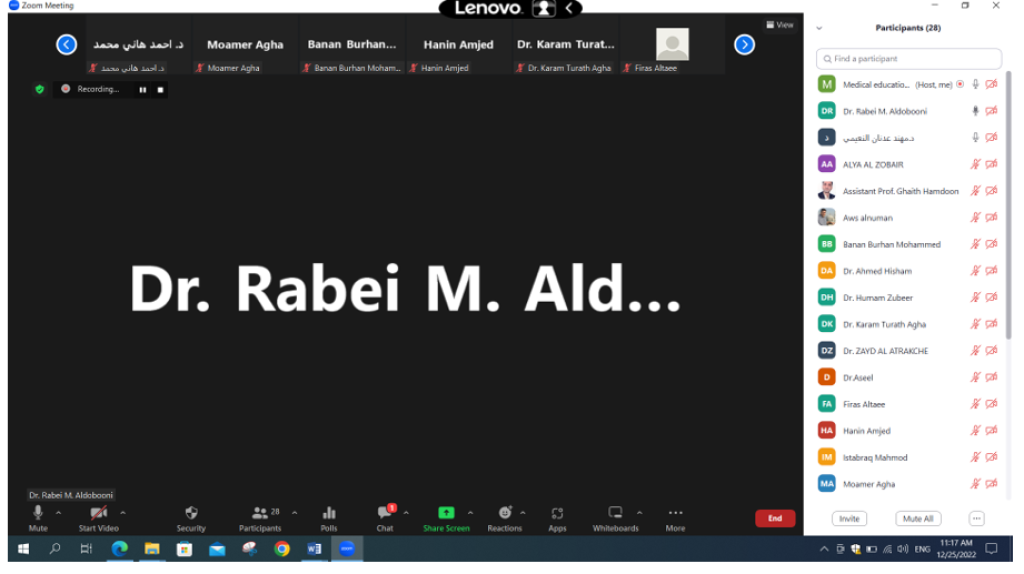Open Whiteboards from the meeting toolbar

(615, 515)
